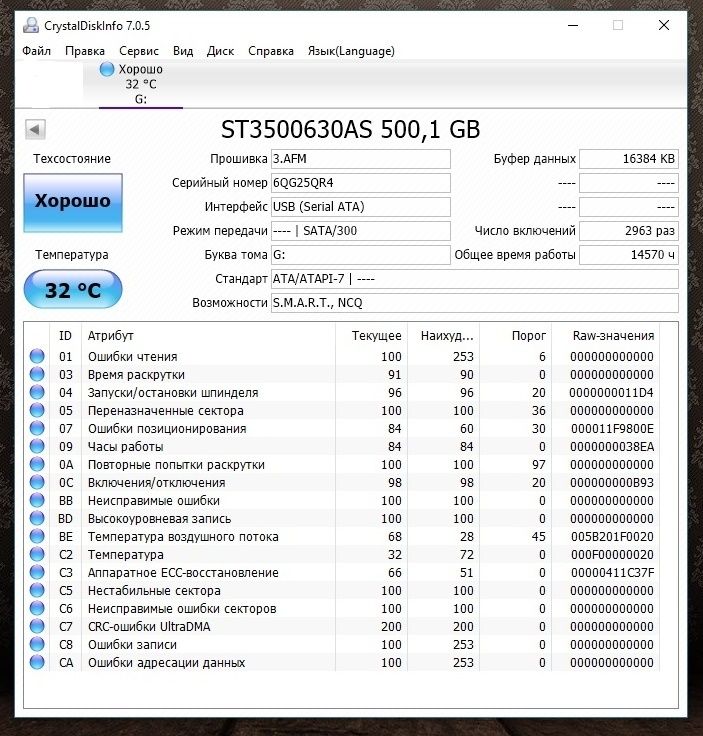Click raw value 0000000011D4
The image size is (703, 736).
coord(611,392)
